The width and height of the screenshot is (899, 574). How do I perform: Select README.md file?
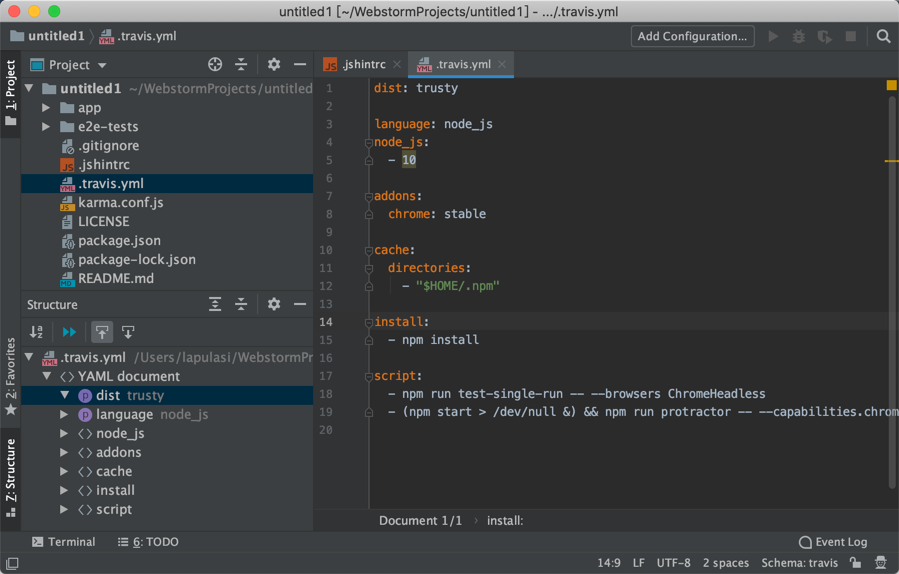click(167, 278)
